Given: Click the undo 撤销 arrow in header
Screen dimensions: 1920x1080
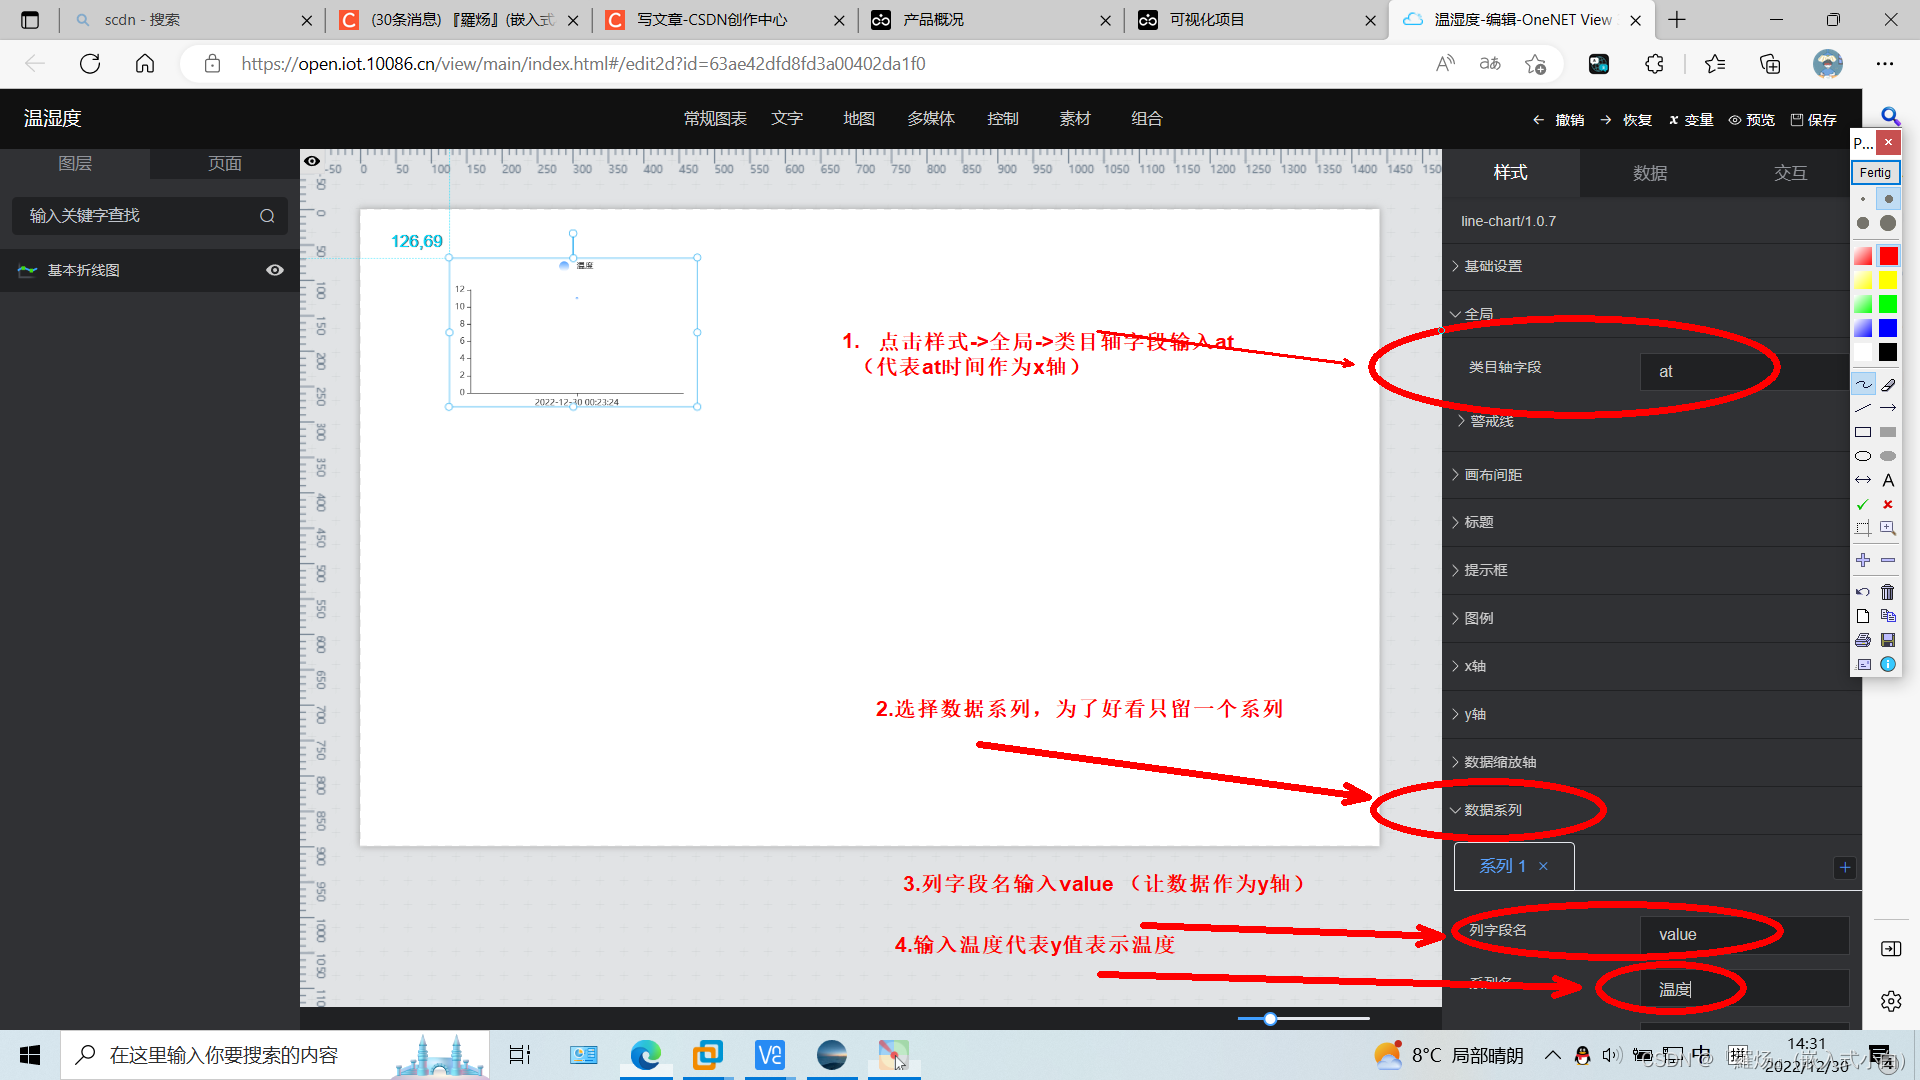Looking at the screenshot, I should [x=1539, y=119].
